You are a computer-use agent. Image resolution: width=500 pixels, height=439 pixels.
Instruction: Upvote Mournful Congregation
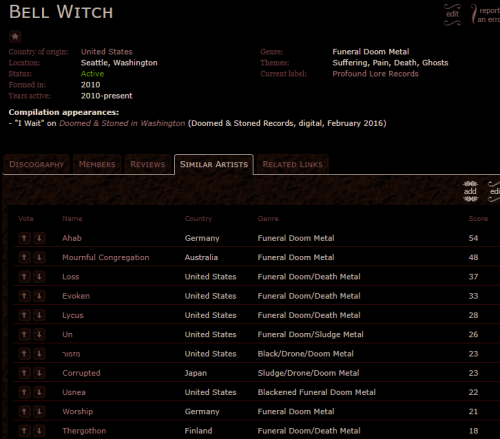tap(24, 257)
